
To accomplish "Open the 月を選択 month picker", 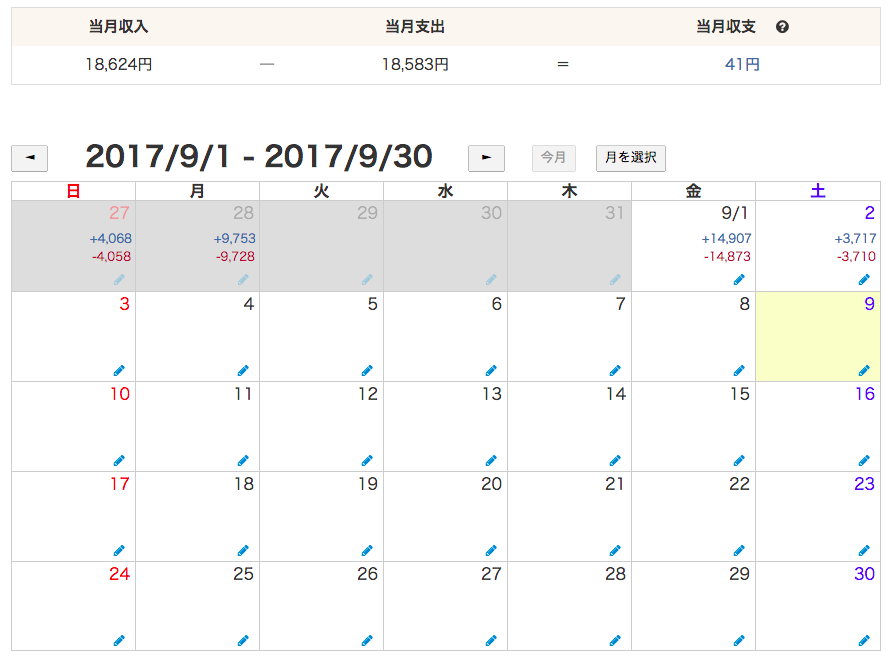I will coord(631,158).
